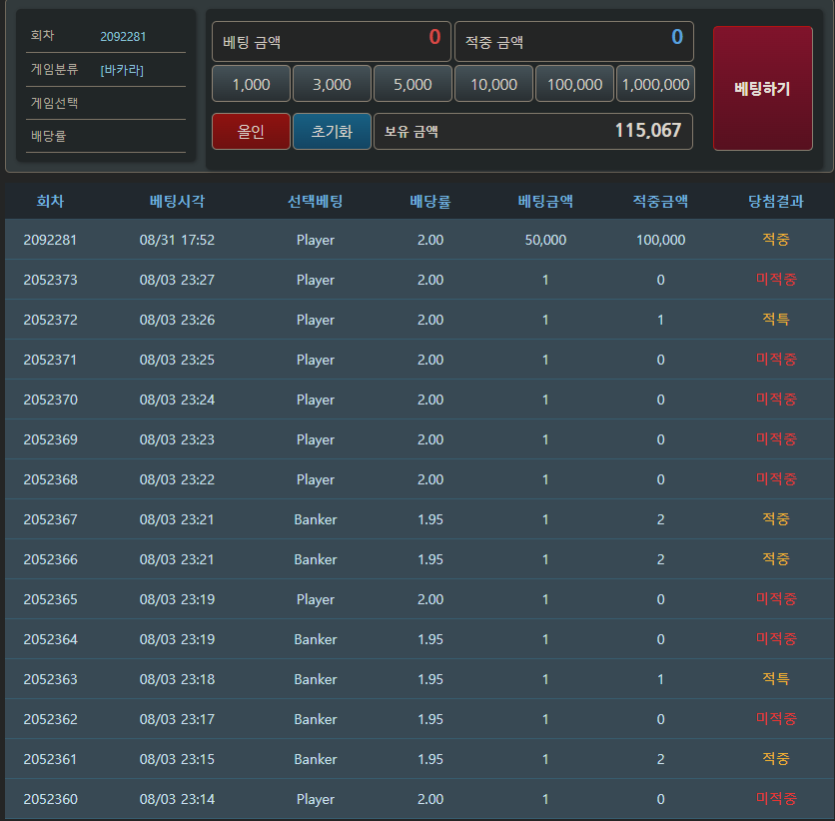835x821 pixels.
Task: Click round number 2052366
Action: 50,560
